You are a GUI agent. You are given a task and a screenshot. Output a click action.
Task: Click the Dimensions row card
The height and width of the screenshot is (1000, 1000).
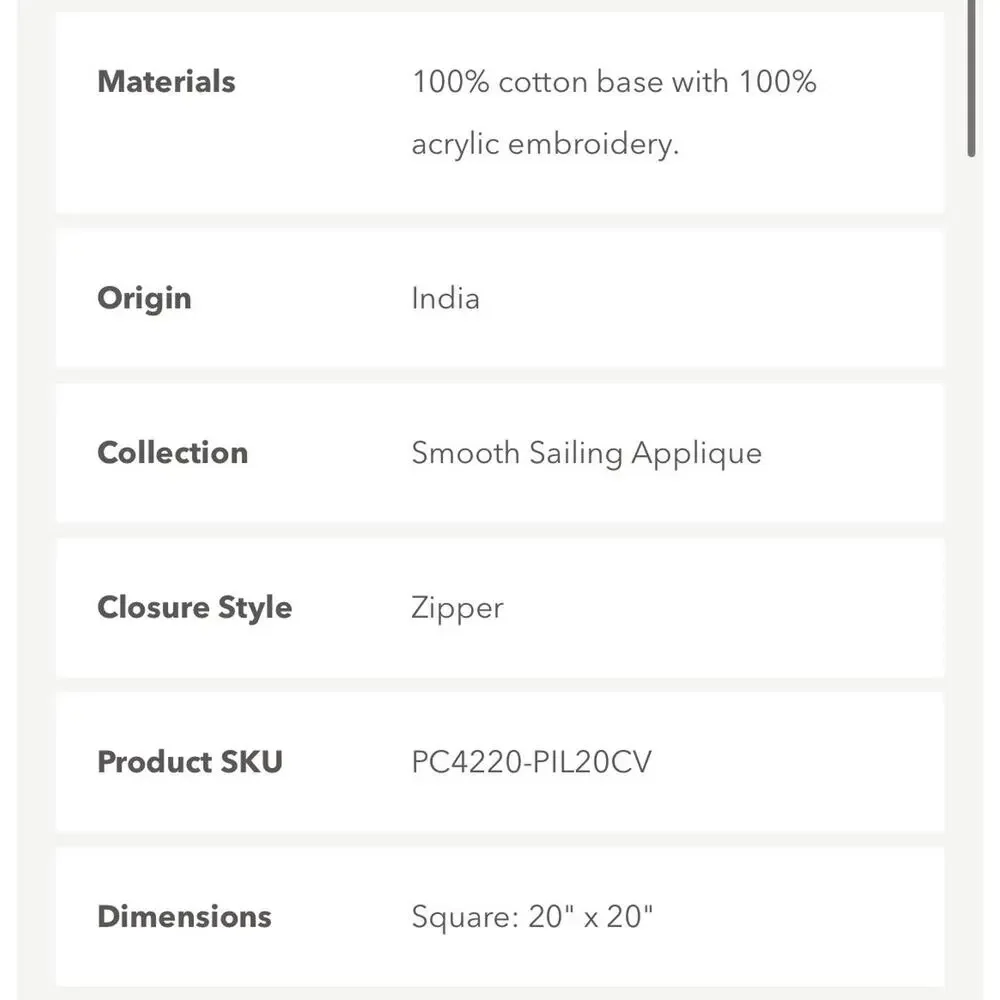coord(499,916)
